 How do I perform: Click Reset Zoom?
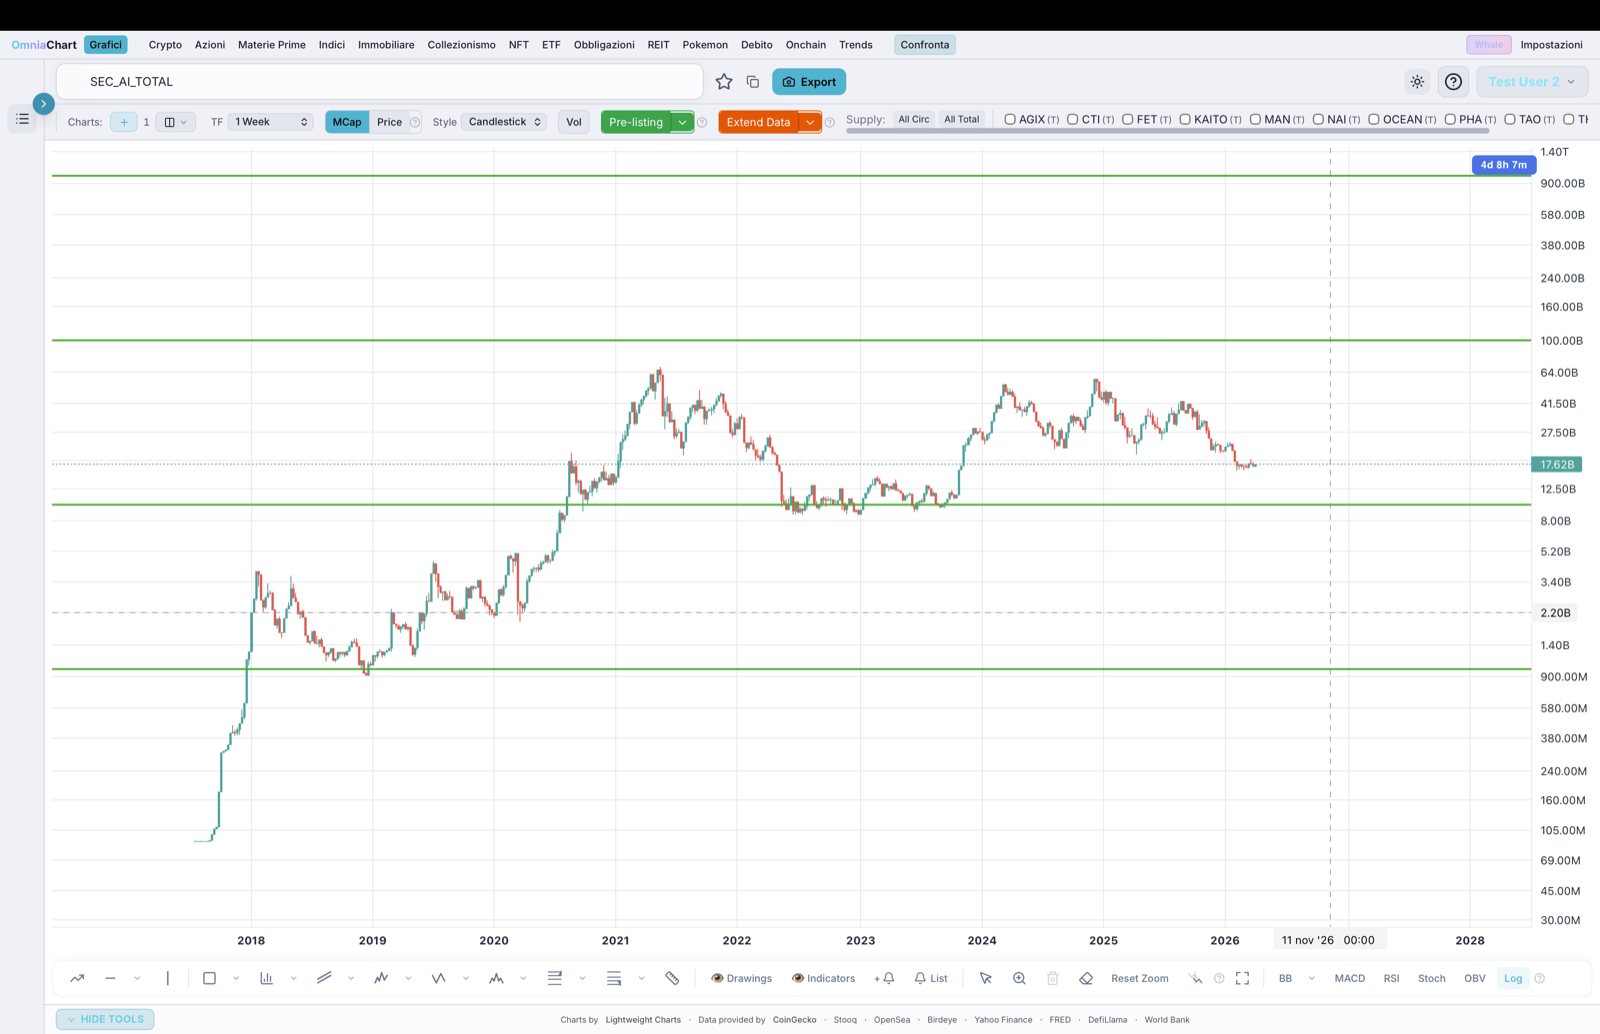[x=1139, y=978]
